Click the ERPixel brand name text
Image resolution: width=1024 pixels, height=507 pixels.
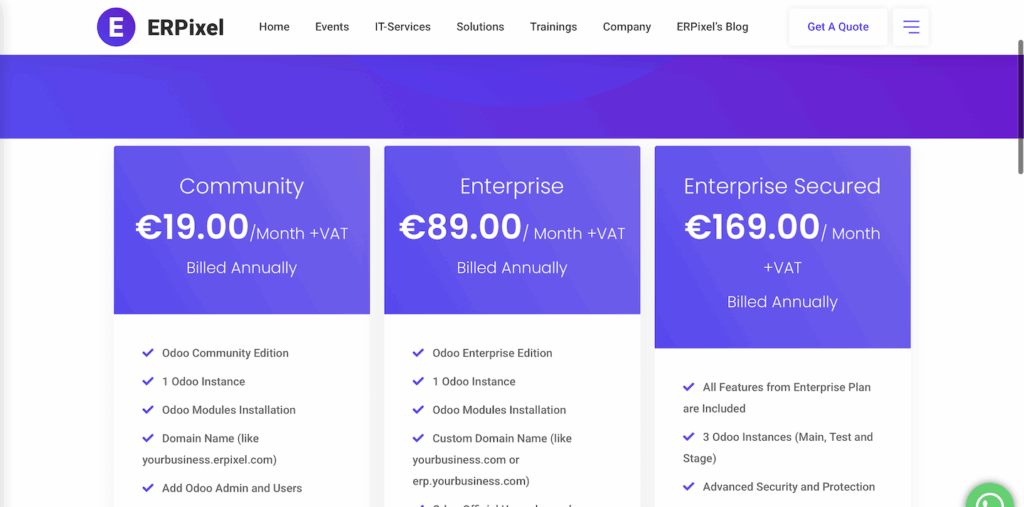[185, 27]
